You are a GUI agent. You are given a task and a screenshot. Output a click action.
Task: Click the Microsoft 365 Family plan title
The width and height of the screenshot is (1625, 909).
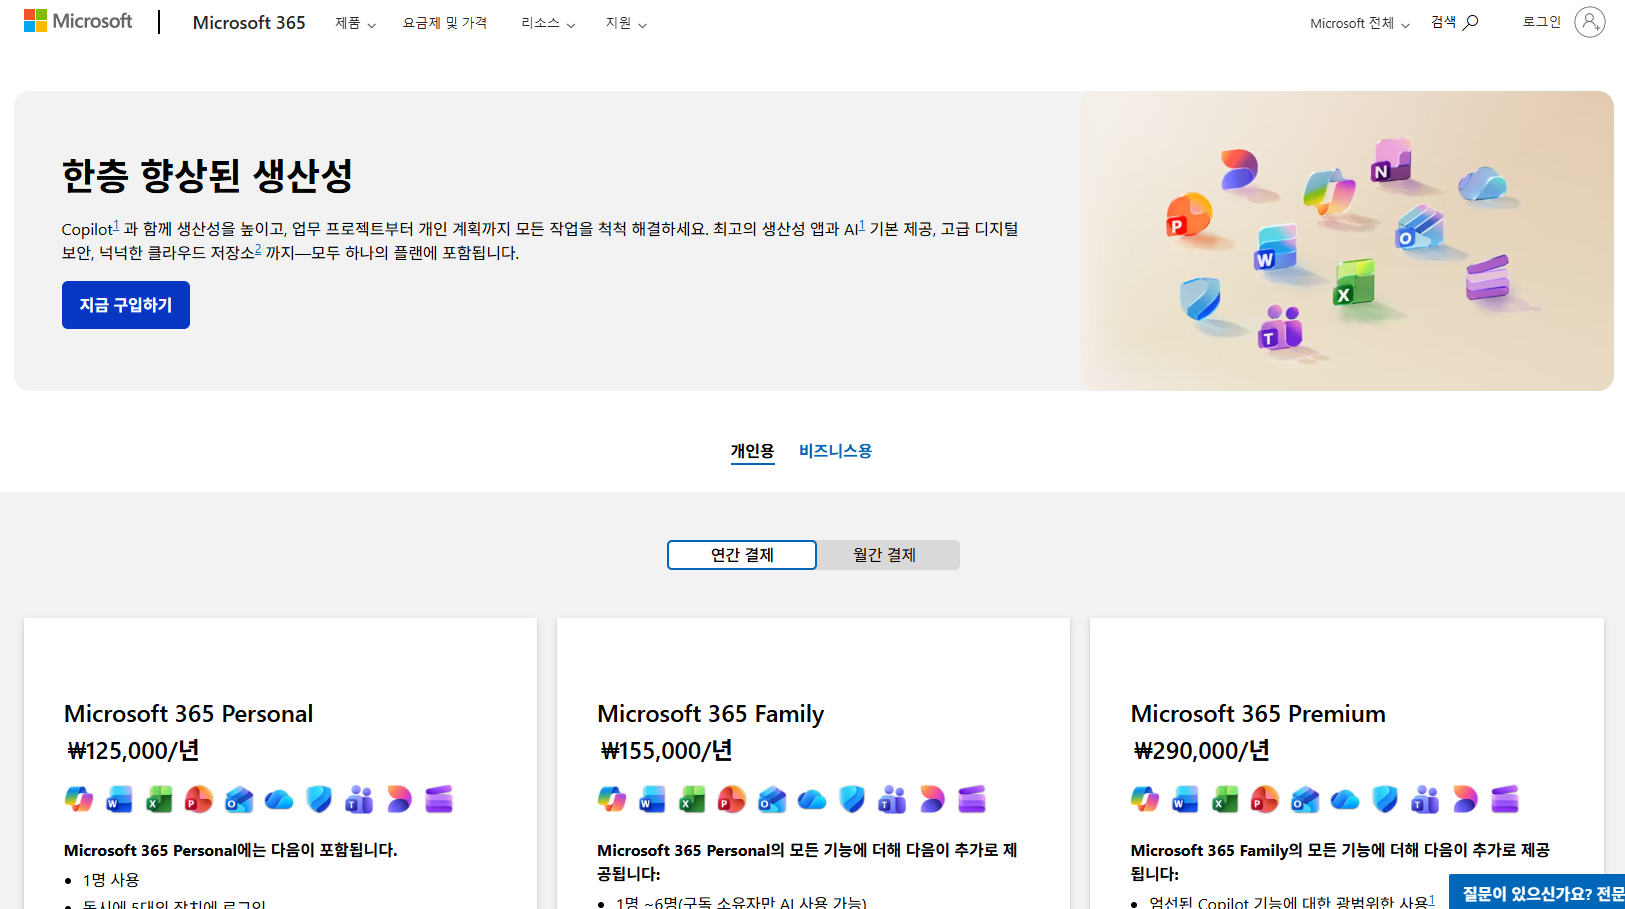point(710,714)
